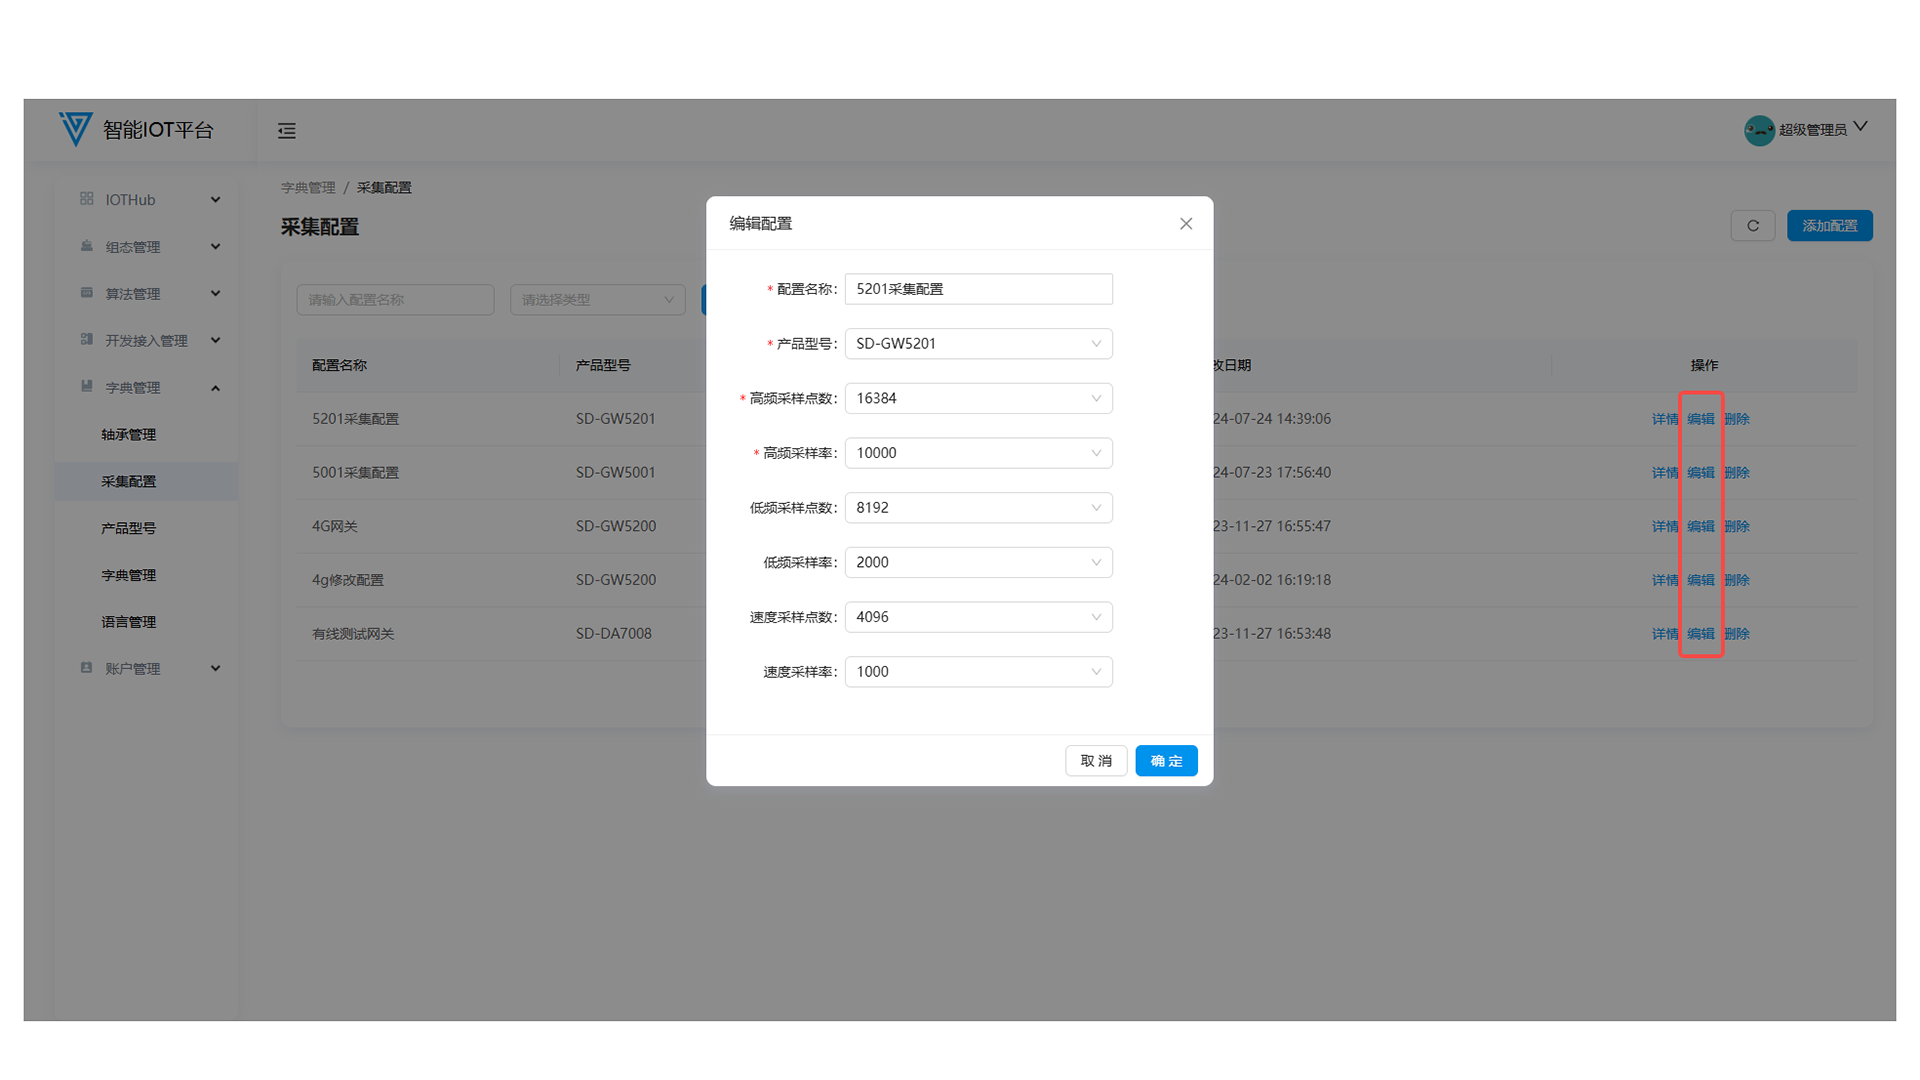Open the low-frequency sampling rate 2000 dropdown
Viewport: 1920px width, 1080px height.
coord(978,562)
